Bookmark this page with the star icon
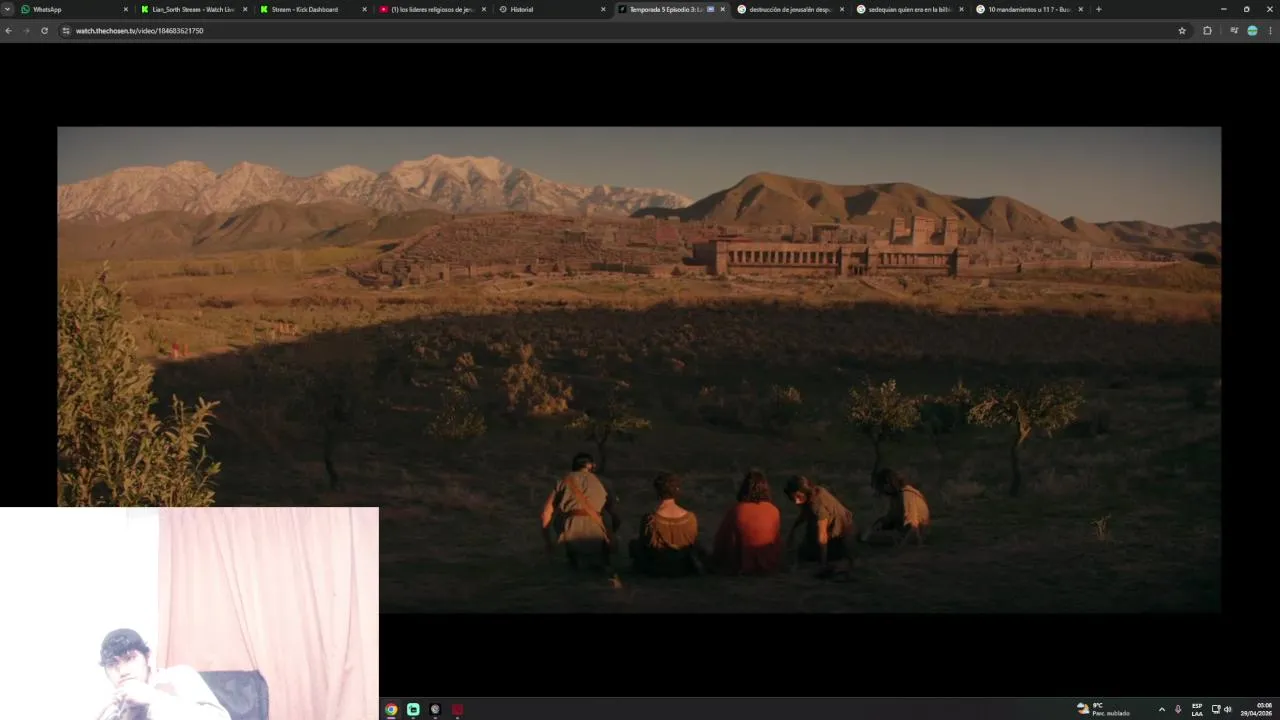The image size is (1280, 720). pos(1182,31)
